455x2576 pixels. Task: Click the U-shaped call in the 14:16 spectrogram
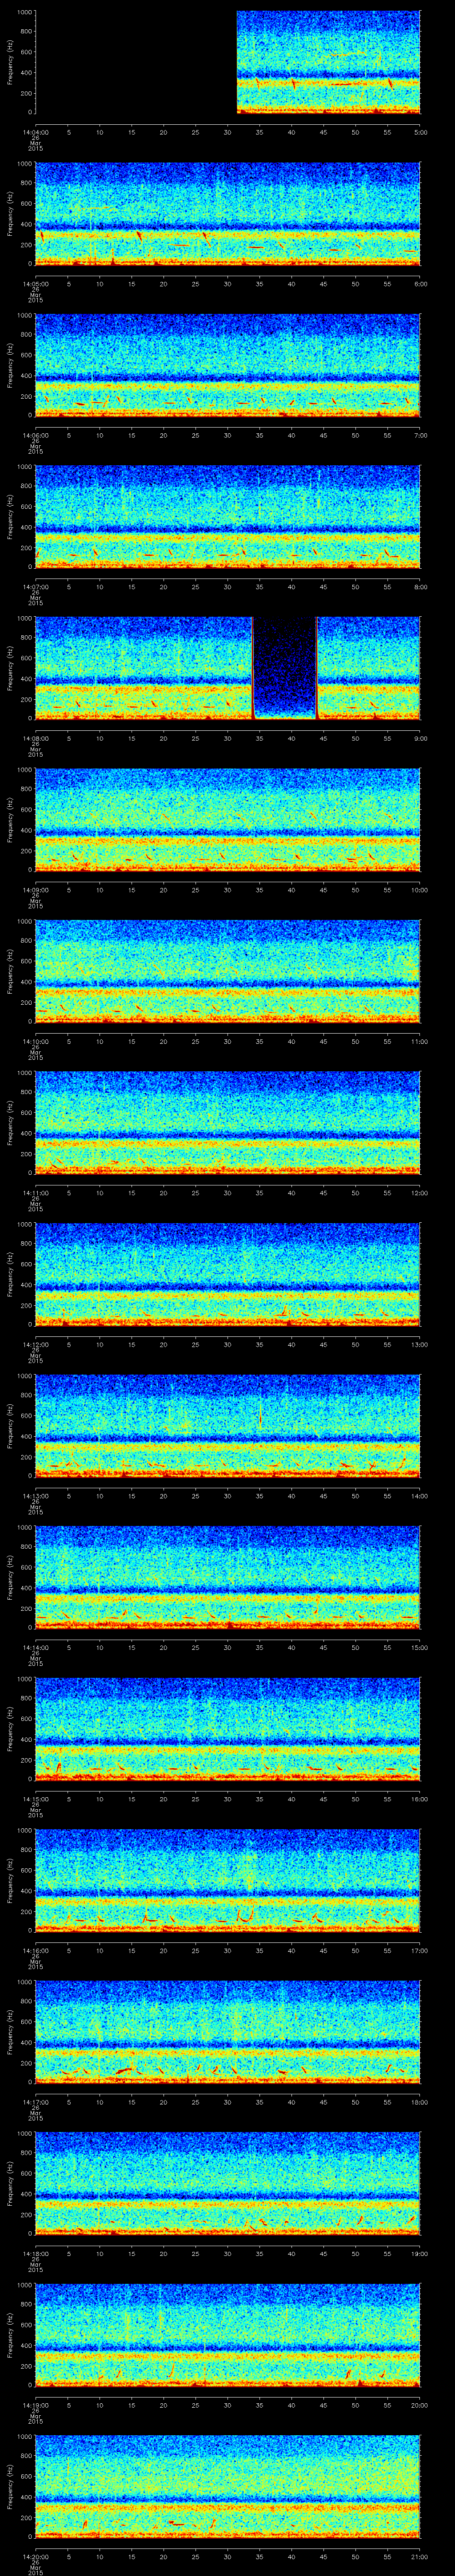click(243, 1915)
